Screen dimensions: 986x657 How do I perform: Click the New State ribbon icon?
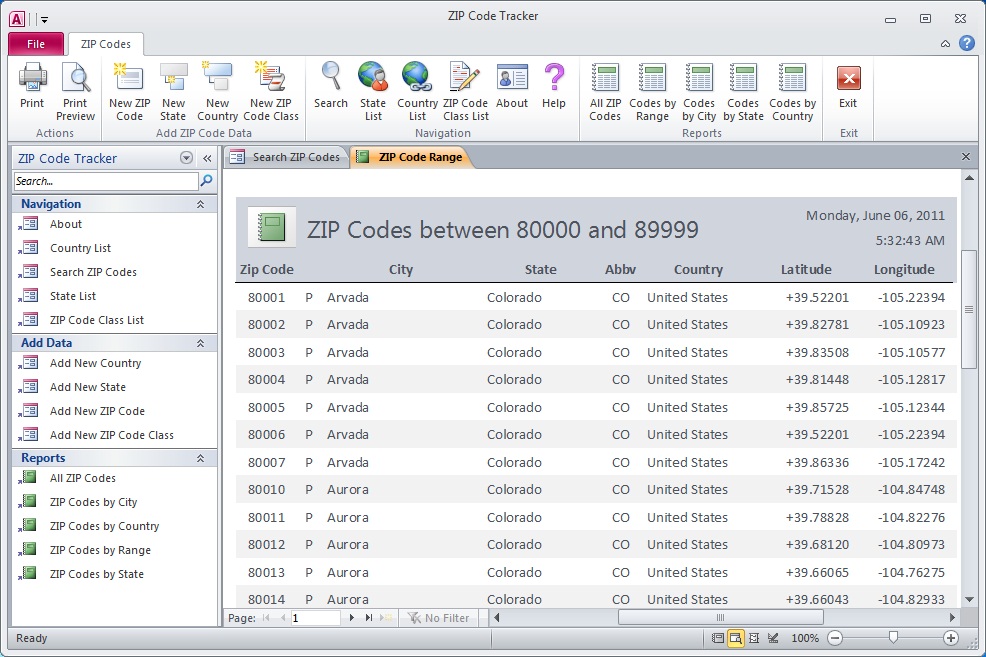click(x=173, y=77)
